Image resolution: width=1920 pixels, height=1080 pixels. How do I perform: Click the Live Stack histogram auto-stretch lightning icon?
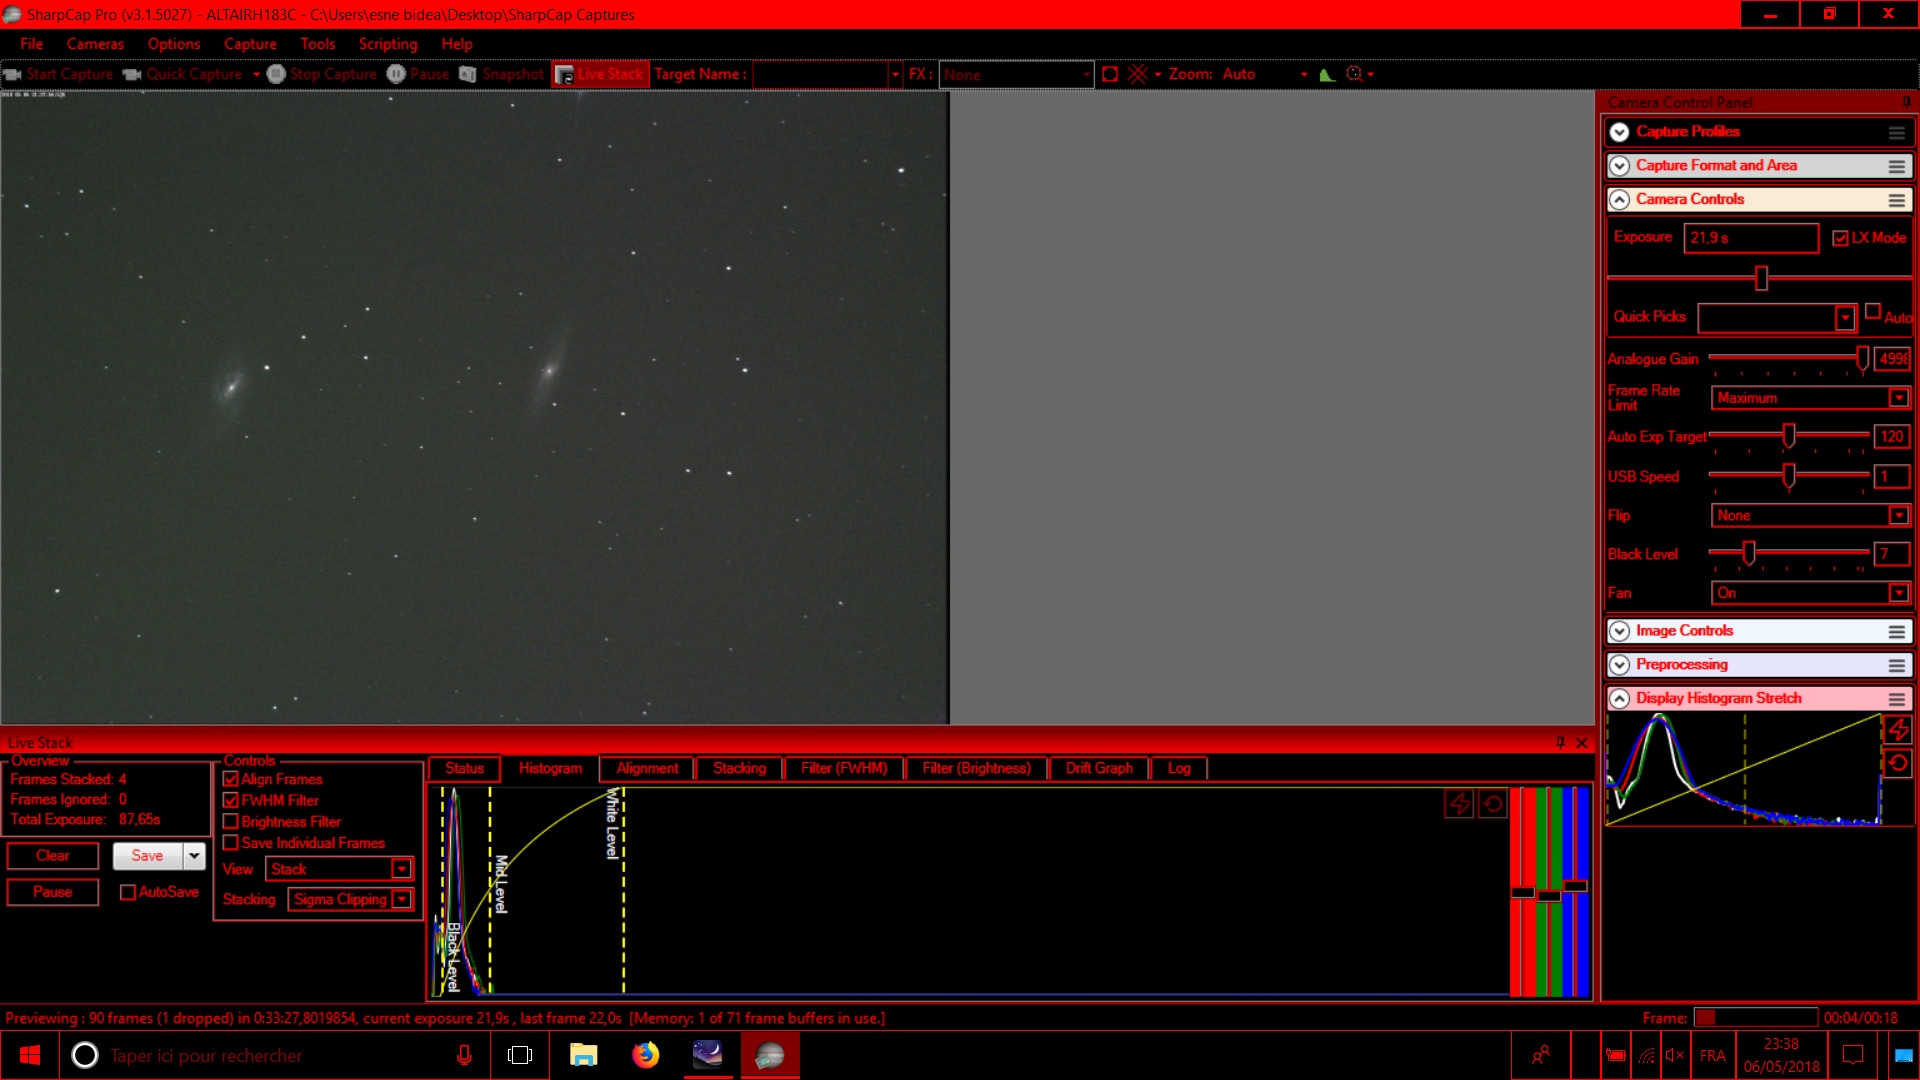[x=1459, y=804]
